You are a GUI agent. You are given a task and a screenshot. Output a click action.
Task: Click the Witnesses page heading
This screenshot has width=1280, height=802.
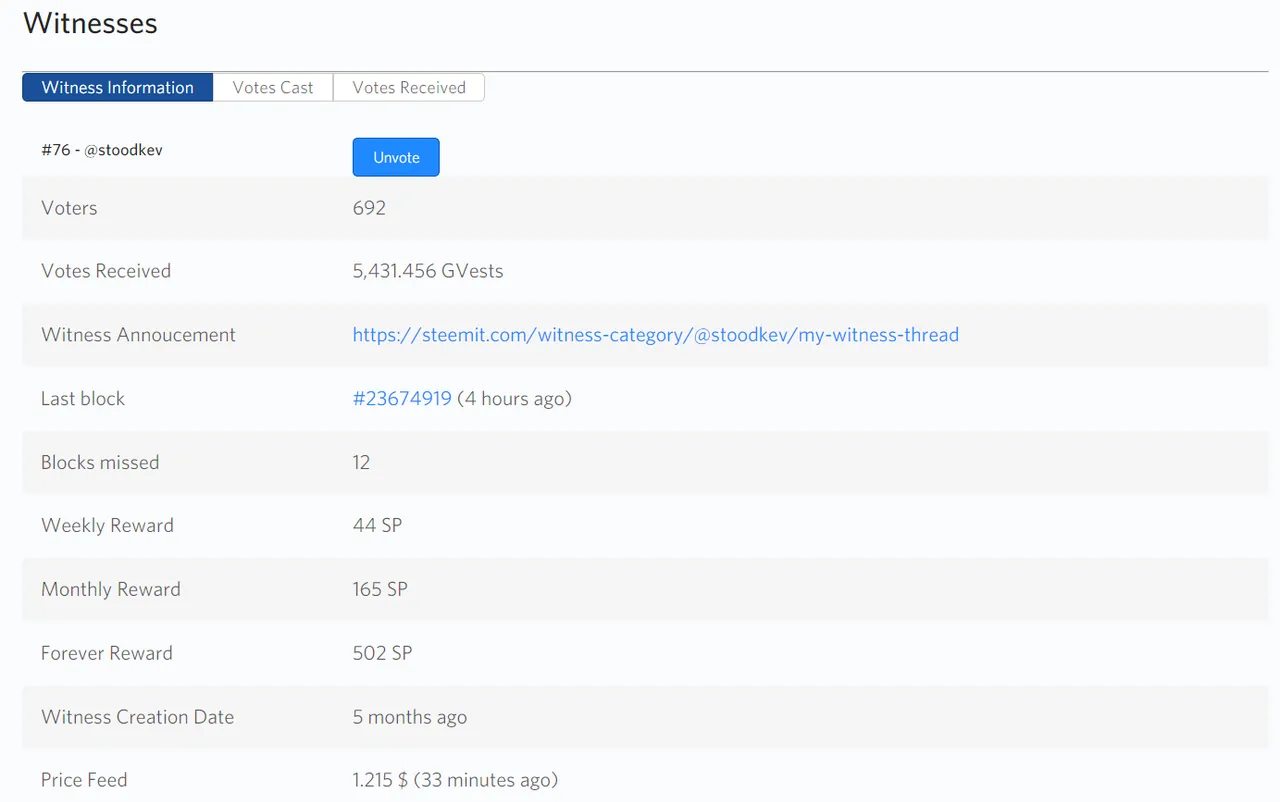[x=90, y=23]
